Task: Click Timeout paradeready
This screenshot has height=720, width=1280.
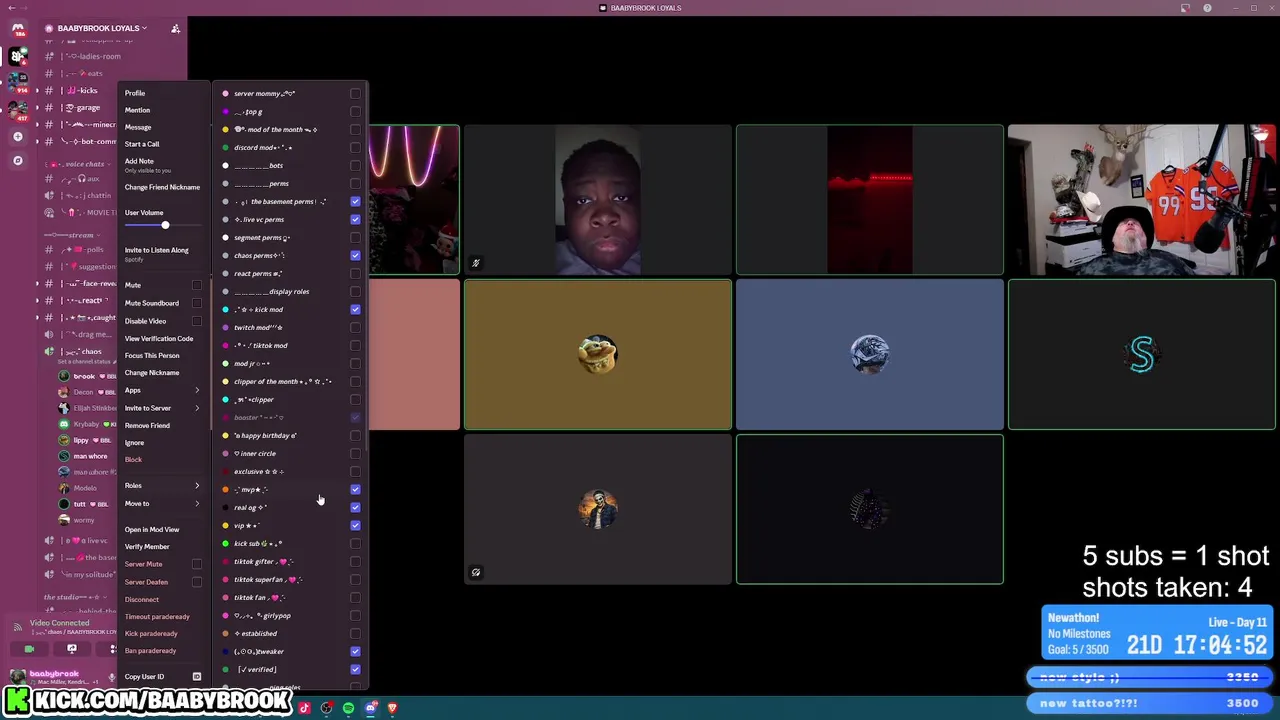Action: point(162,616)
